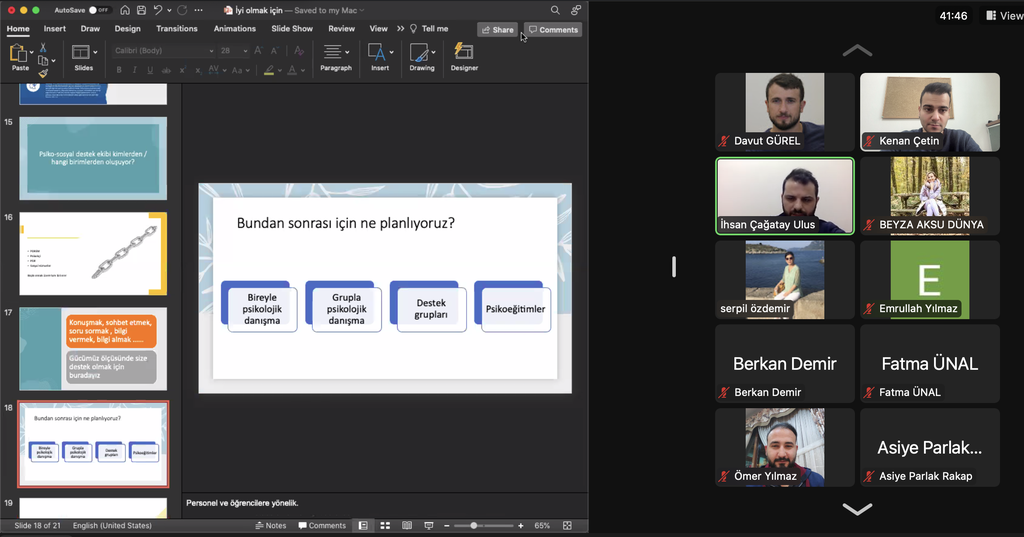Switch to the Design tab
This screenshot has height=537, width=1024.
[127, 29]
